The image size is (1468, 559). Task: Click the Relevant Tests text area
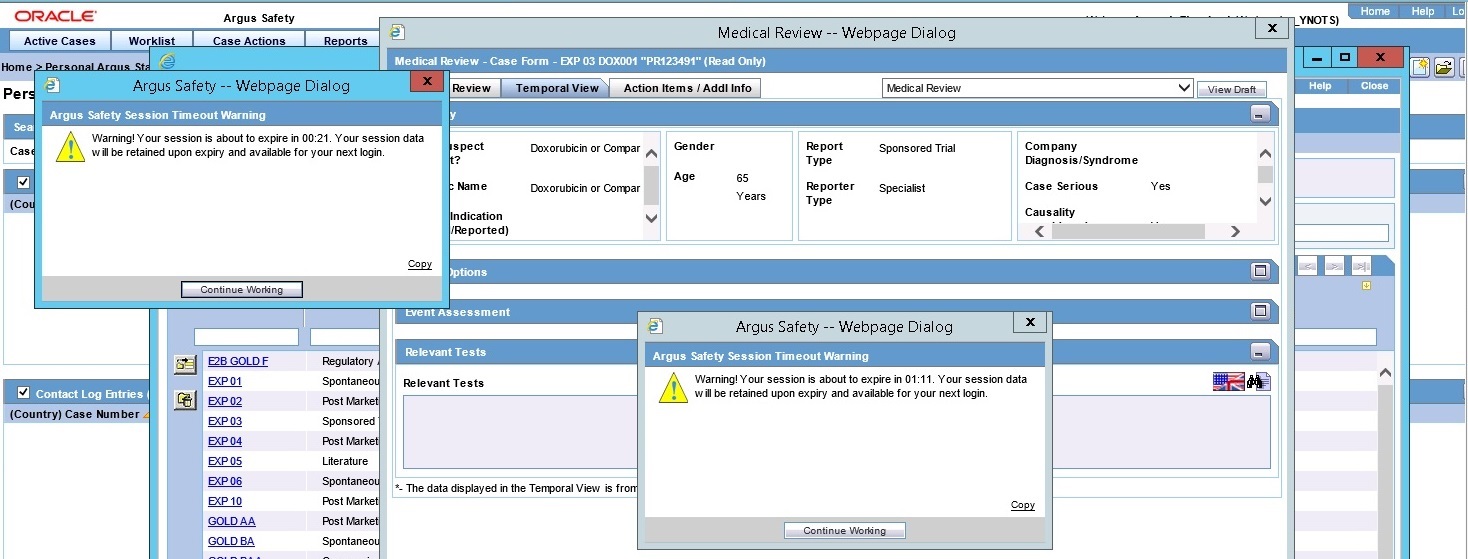tap(836, 432)
